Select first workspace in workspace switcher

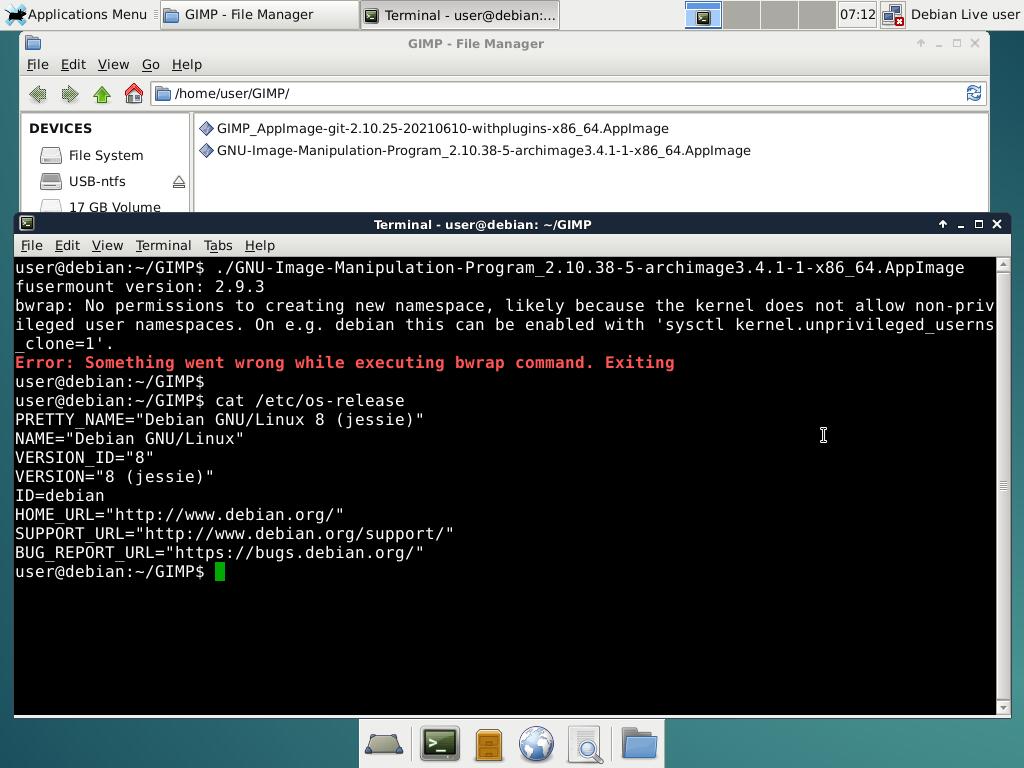point(703,15)
